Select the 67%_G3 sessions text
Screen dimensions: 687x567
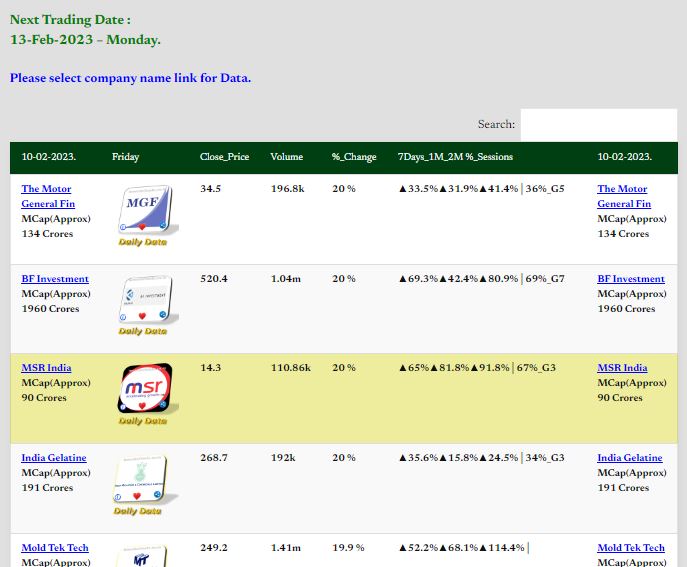[x=536, y=368]
